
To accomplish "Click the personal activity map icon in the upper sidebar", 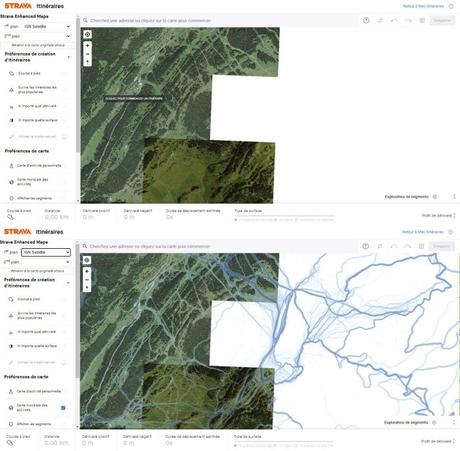I will click(11, 166).
